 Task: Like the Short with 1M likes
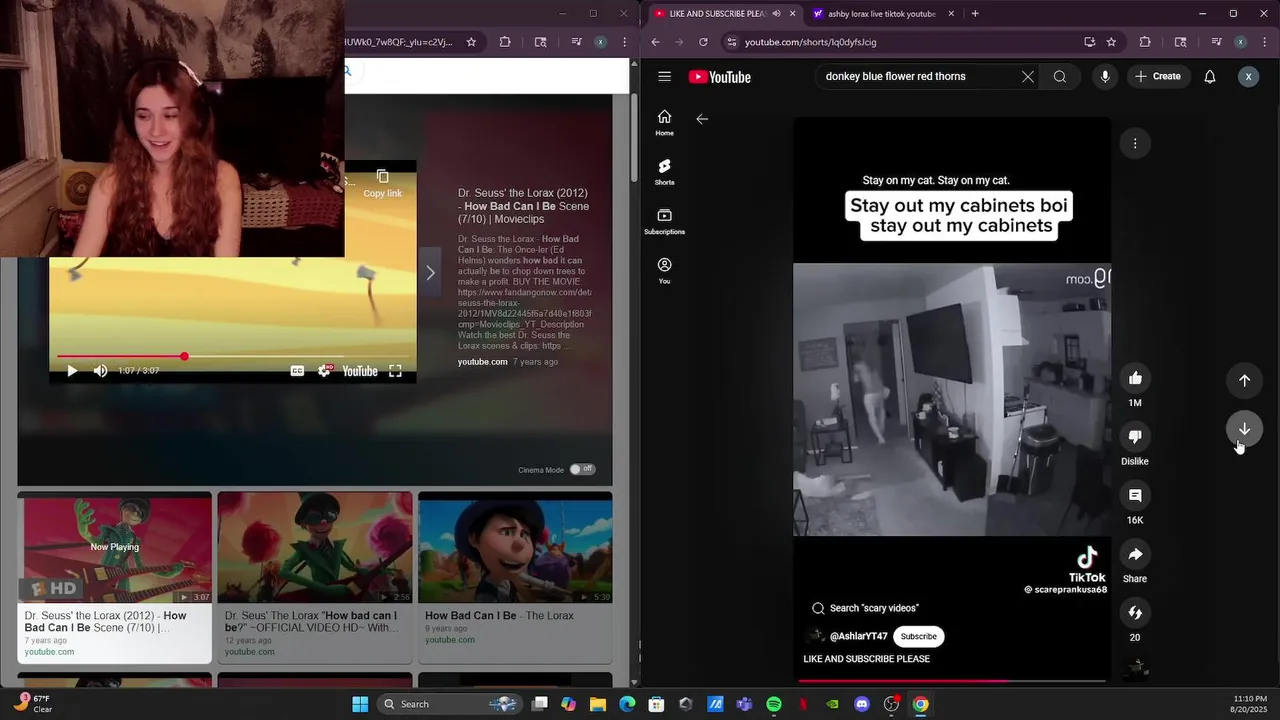[1135, 378]
